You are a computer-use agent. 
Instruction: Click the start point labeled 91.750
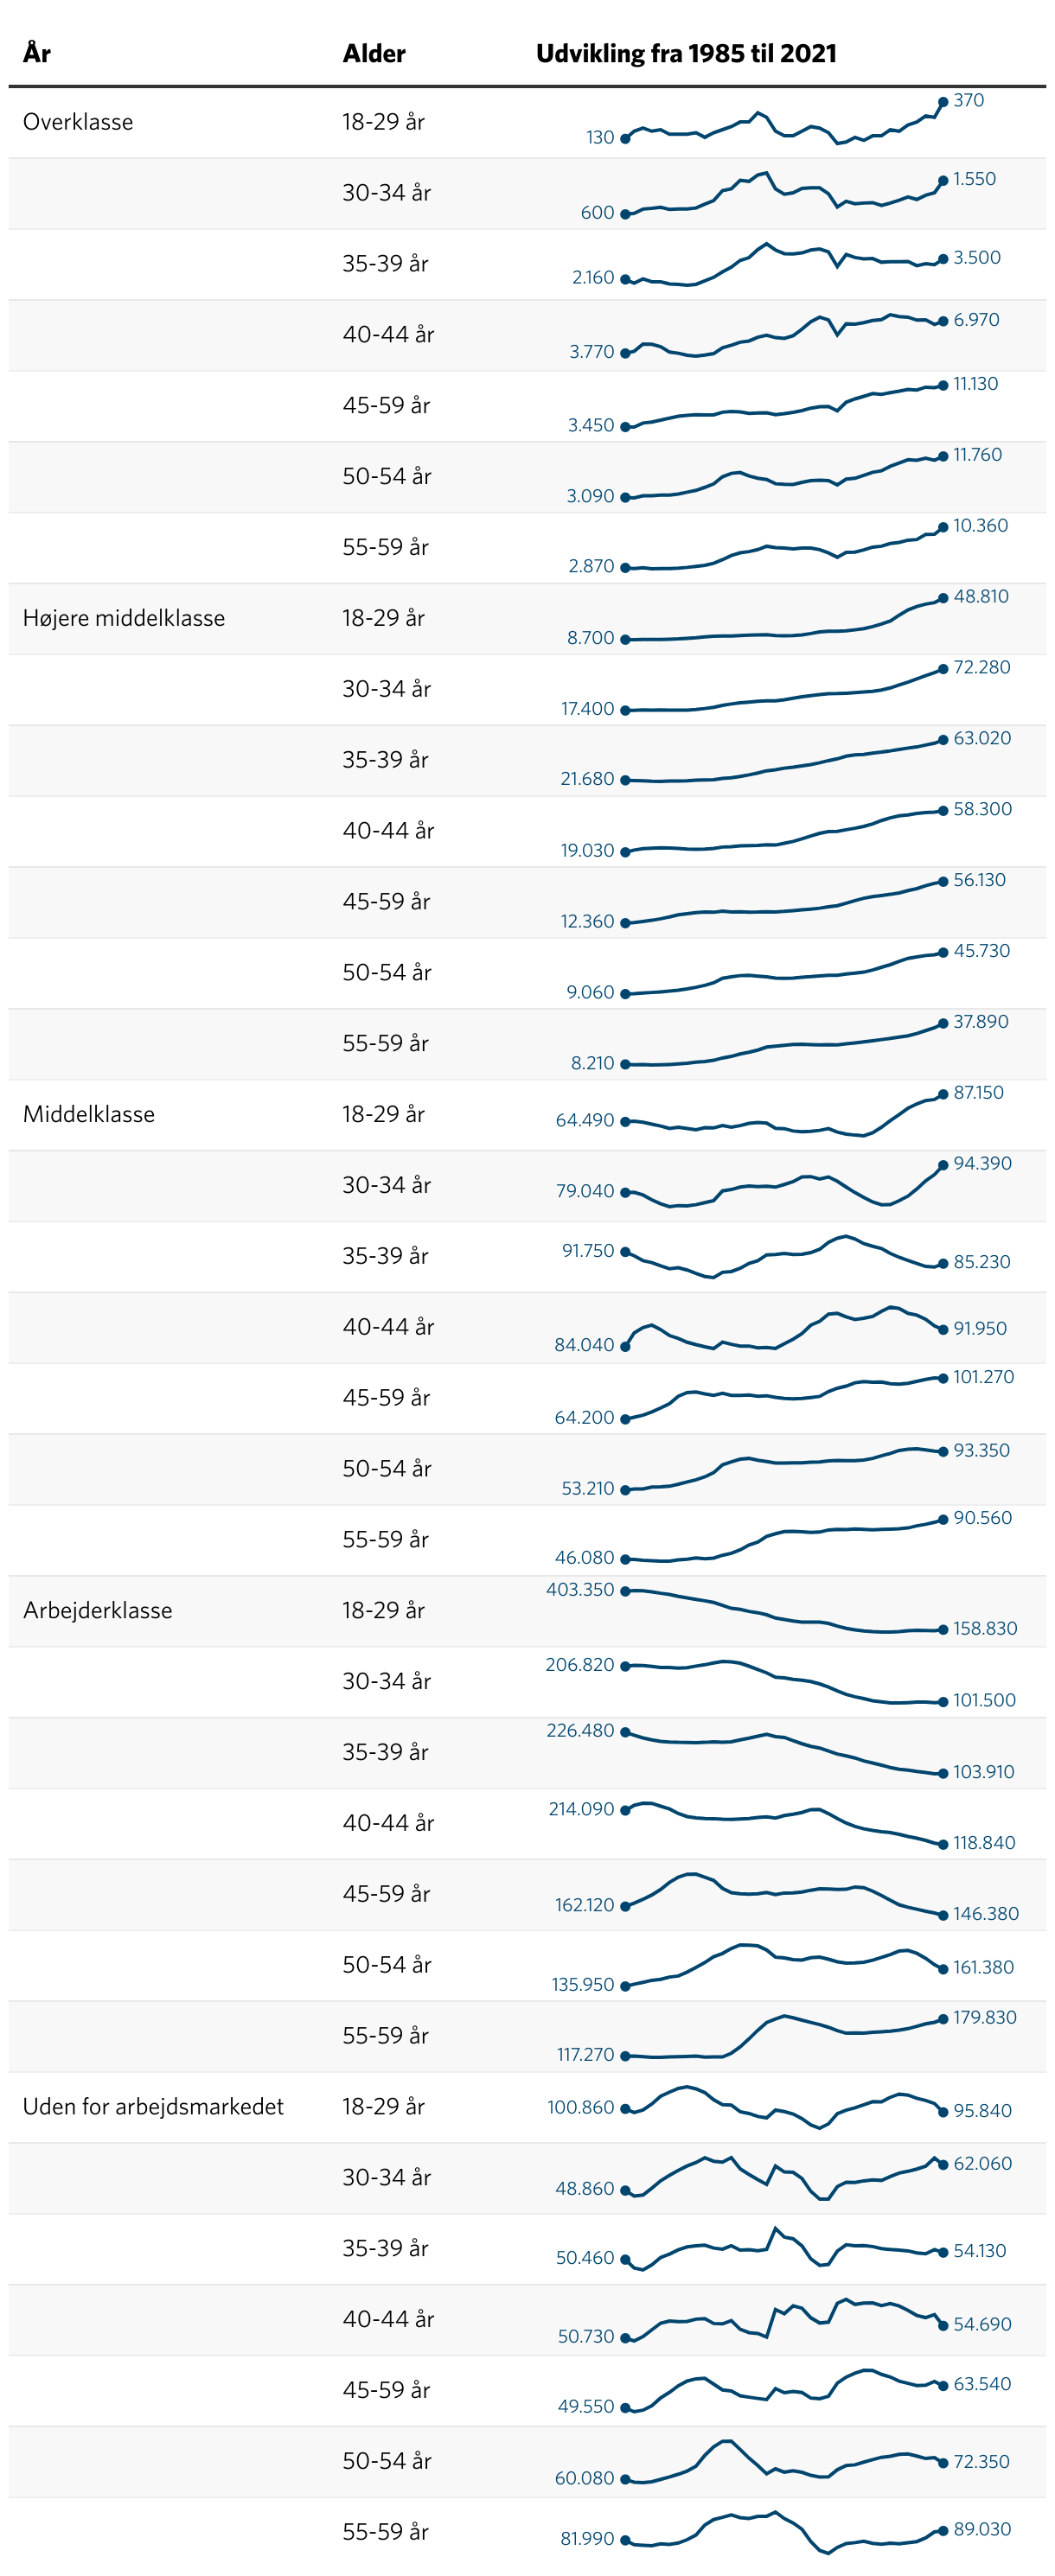[x=625, y=1251]
